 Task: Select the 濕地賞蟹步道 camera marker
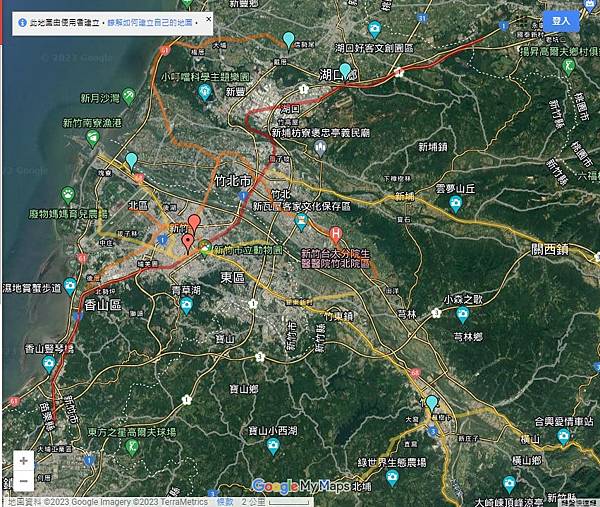tap(70, 286)
